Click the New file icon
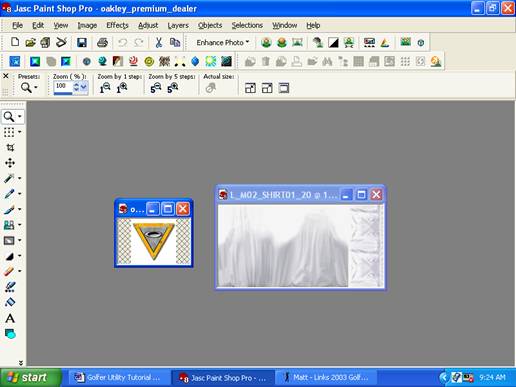 click(15, 42)
